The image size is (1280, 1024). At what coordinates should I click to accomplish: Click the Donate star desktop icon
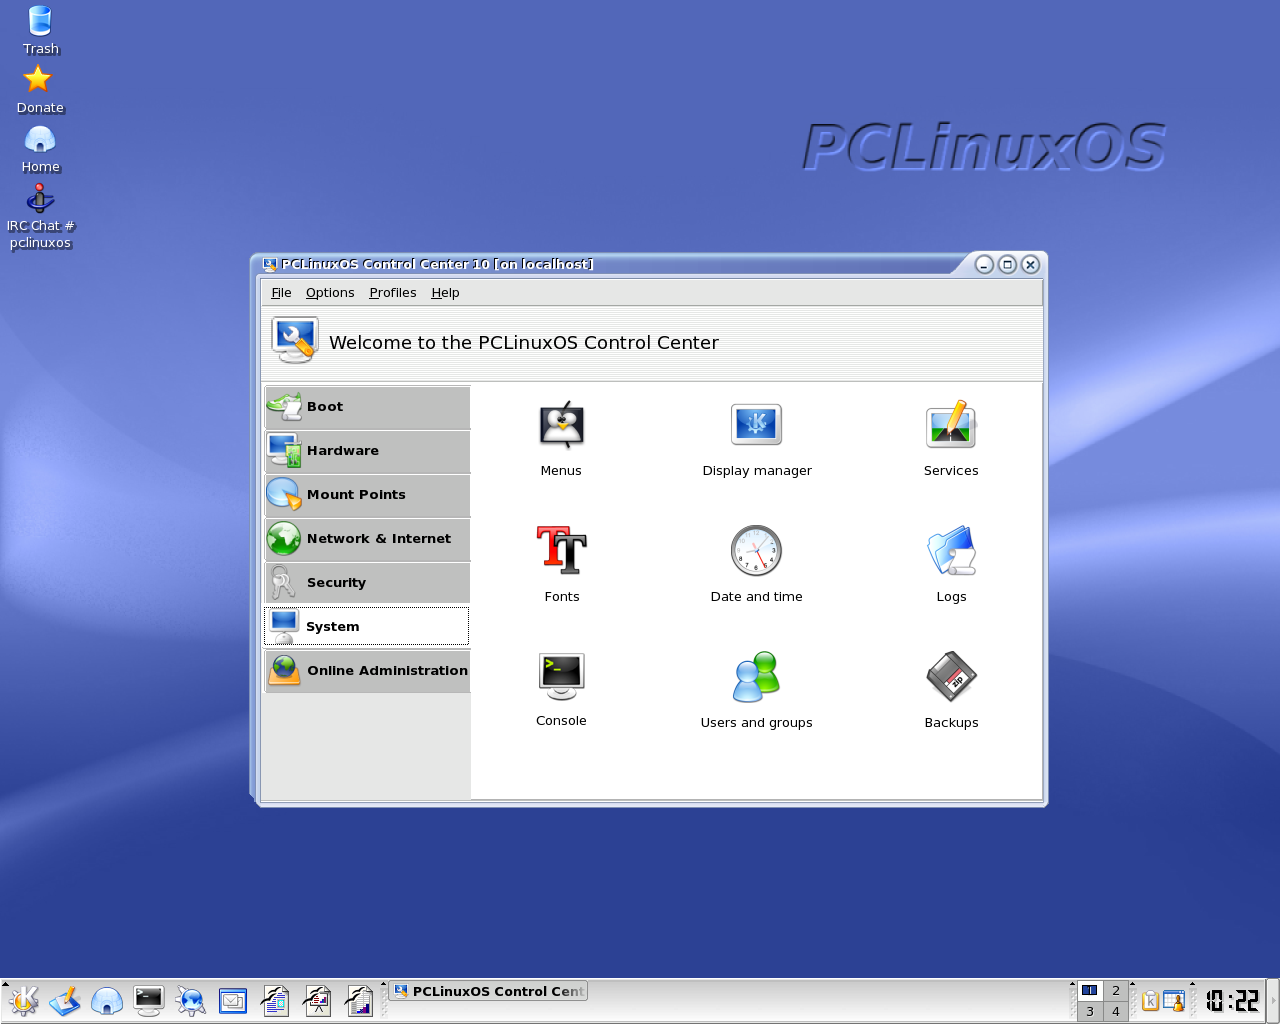39,89
